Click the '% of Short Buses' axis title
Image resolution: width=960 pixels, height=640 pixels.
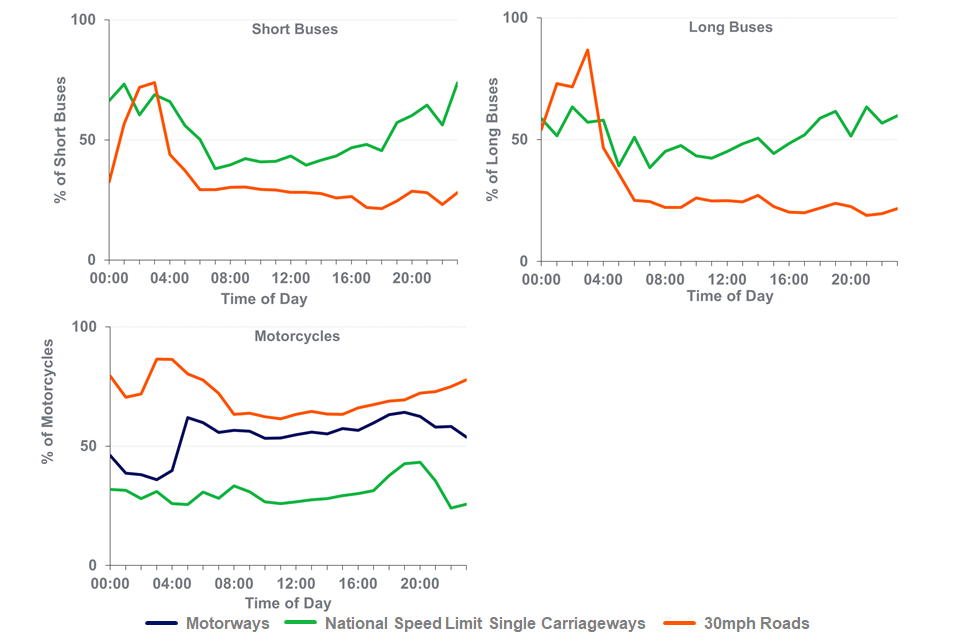point(60,140)
